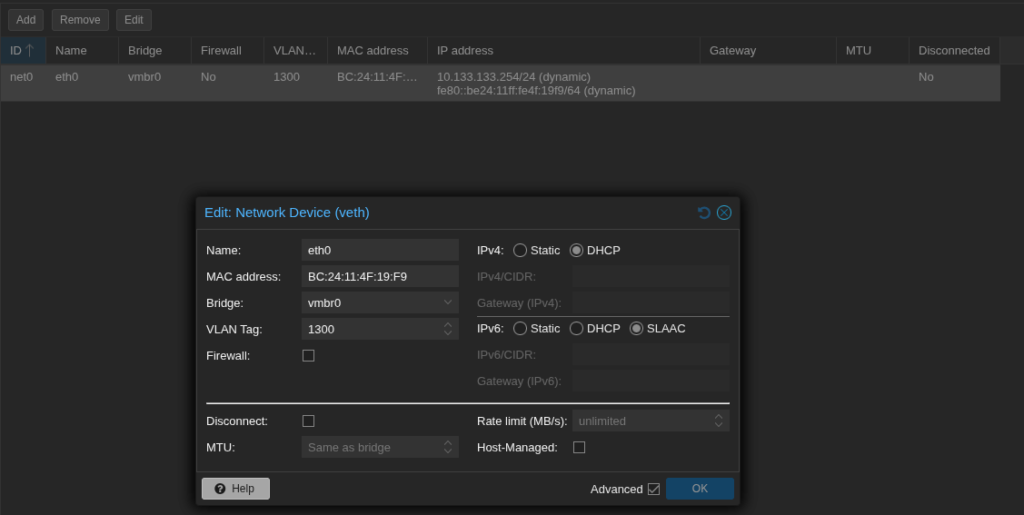Open Help for network device

pos(236,489)
